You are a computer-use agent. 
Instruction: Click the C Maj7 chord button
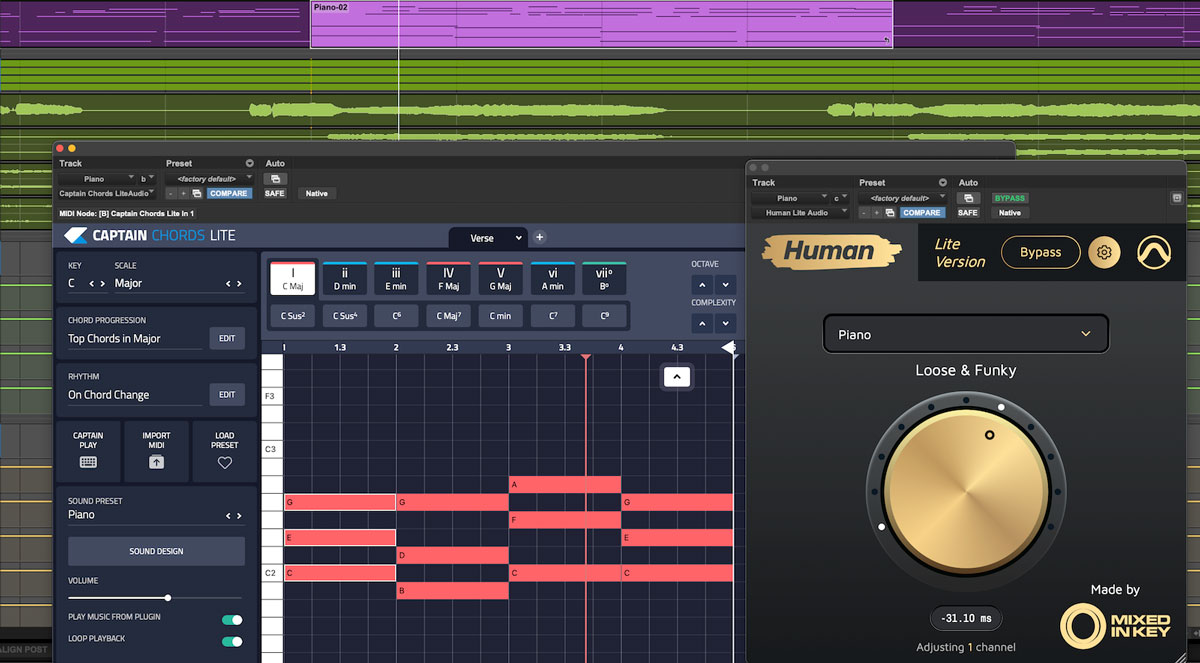pos(448,316)
